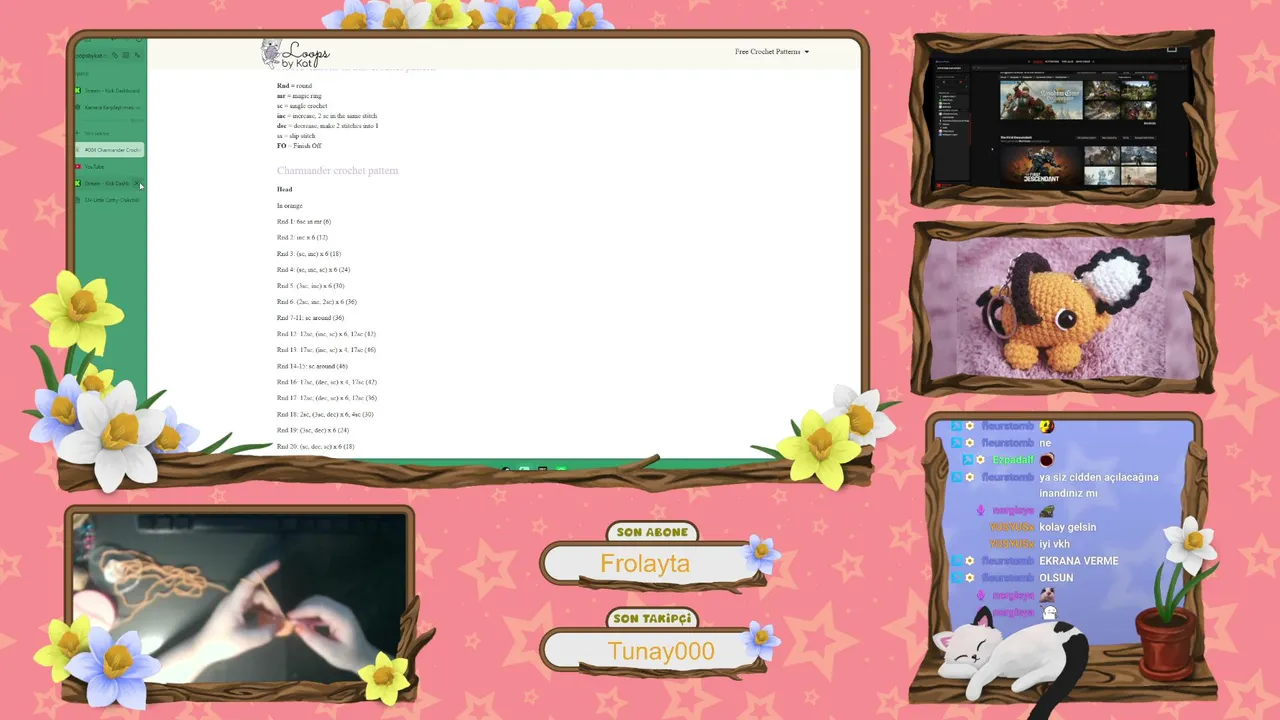The height and width of the screenshot is (720, 1280).
Task: Open the Little Cathy Crochet sidebar tab
Action: point(109,200)
